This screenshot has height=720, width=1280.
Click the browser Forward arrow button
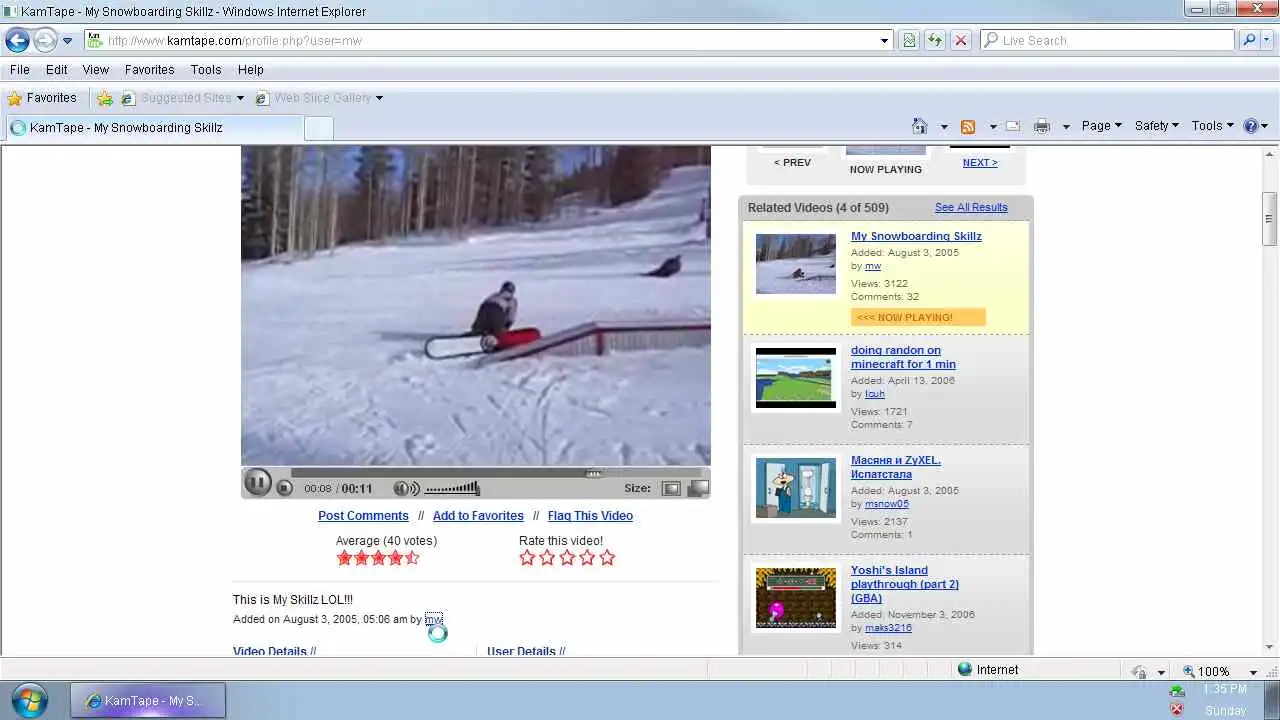coord(45,41)
